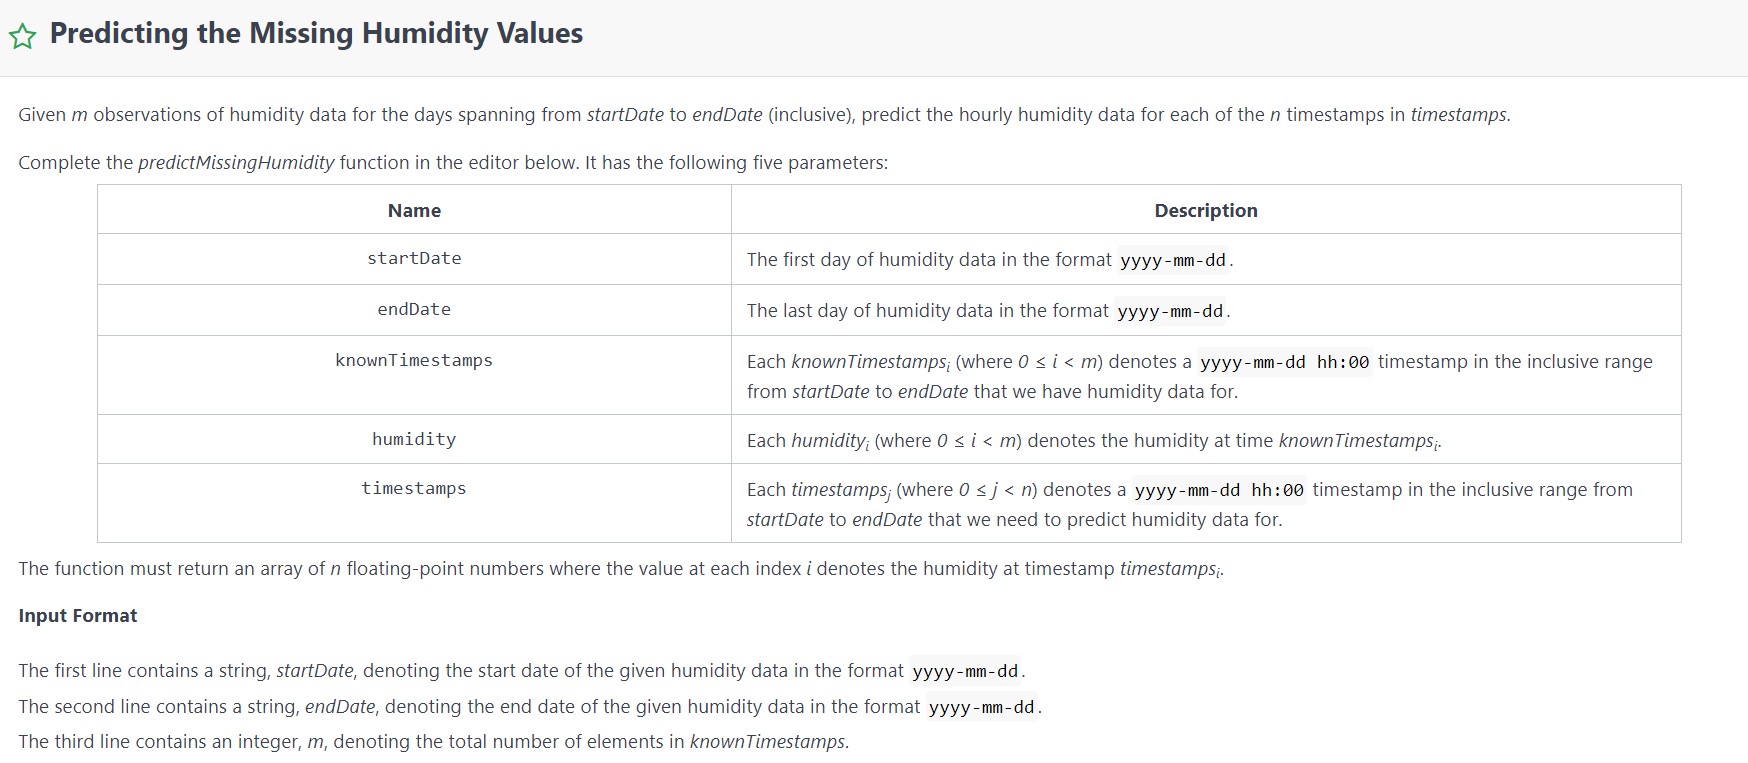The width and height of the screenshot is (1748, 763).
Task: Click the star bookmark icon beside the title
Action: tap(22, 37)
